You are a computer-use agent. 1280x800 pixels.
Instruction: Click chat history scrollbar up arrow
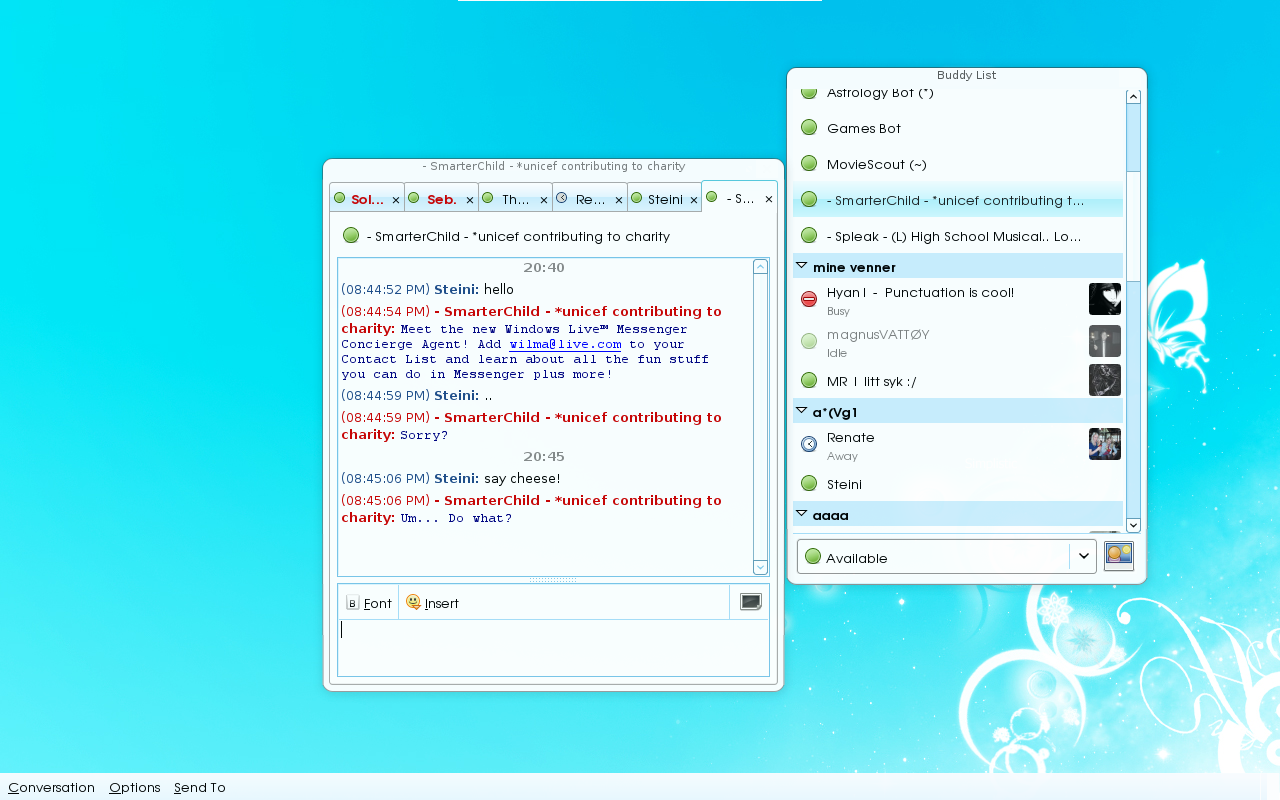(x=760, y=266)
